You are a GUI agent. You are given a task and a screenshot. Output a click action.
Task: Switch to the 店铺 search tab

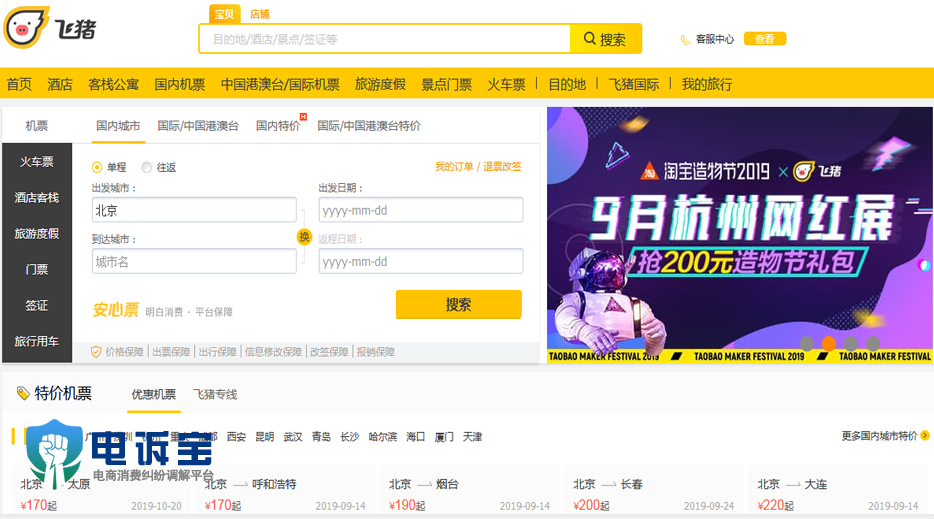click(x=260, y=14)
